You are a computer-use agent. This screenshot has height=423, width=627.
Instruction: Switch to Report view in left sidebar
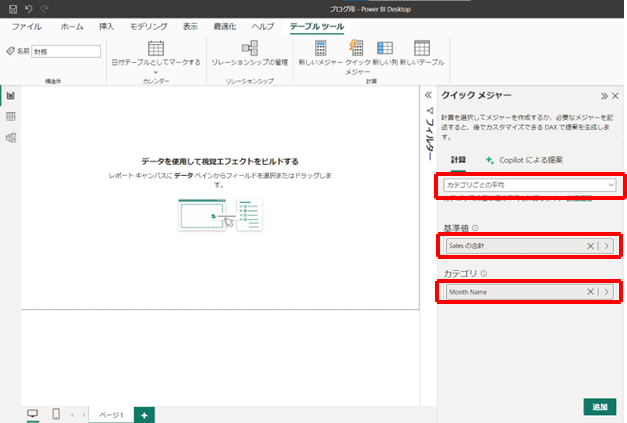[x=10, y=96]
